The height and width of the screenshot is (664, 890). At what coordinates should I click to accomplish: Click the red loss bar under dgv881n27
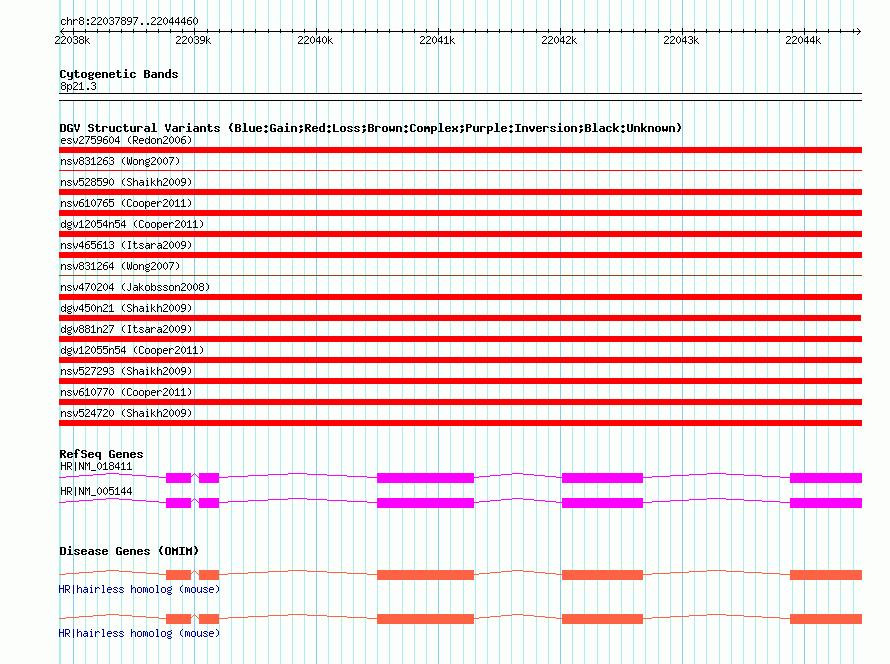(x=460, y=339)
